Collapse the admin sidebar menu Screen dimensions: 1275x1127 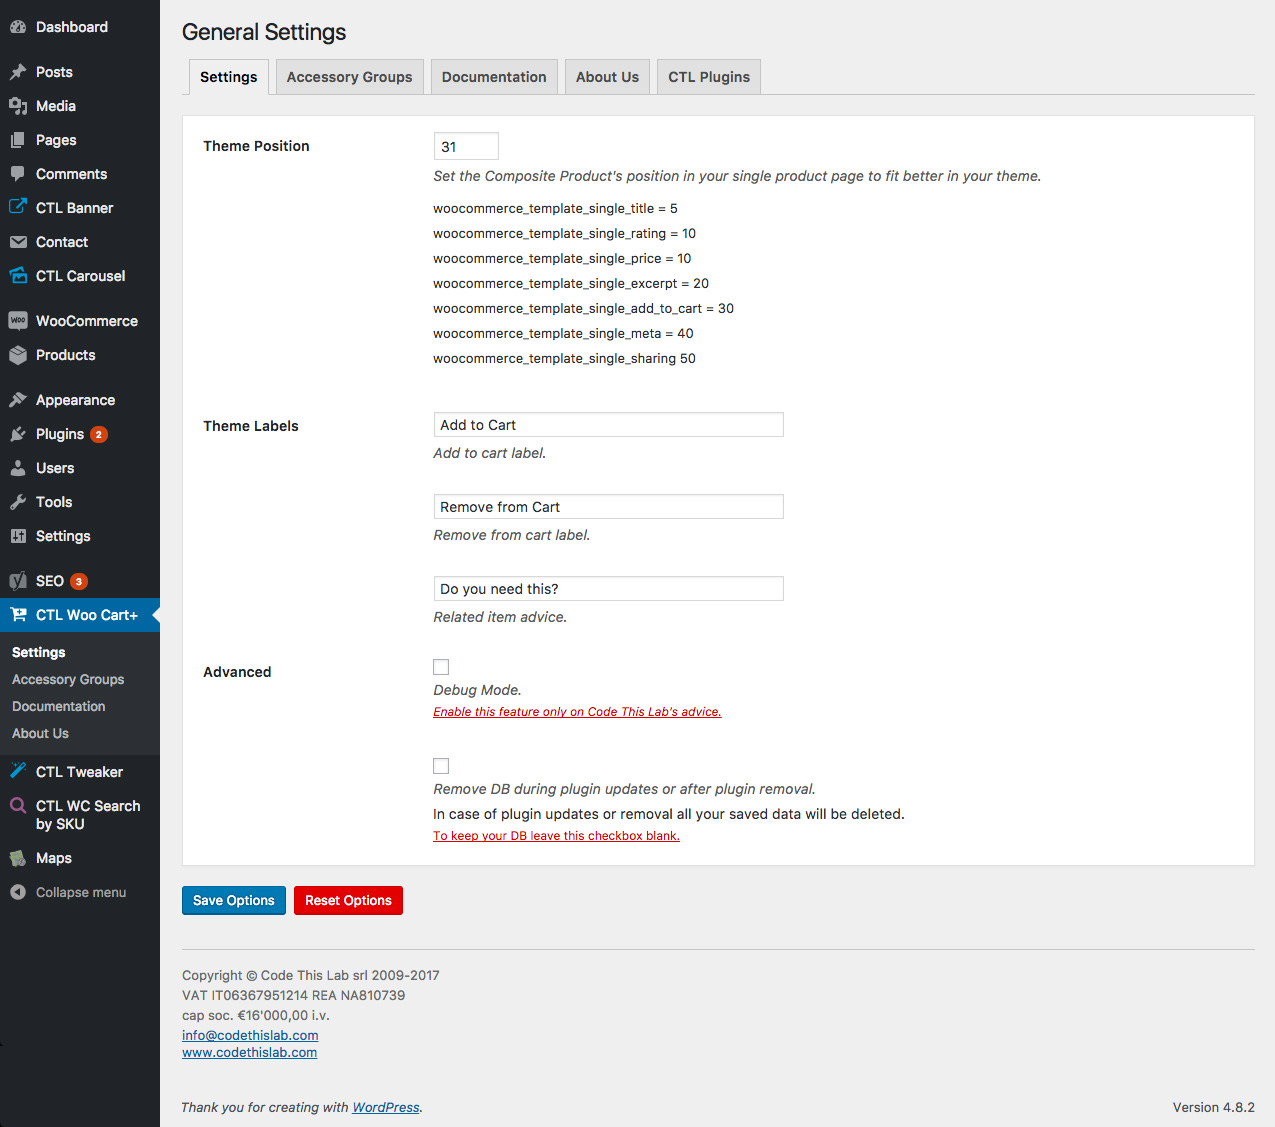click(68, 892)
